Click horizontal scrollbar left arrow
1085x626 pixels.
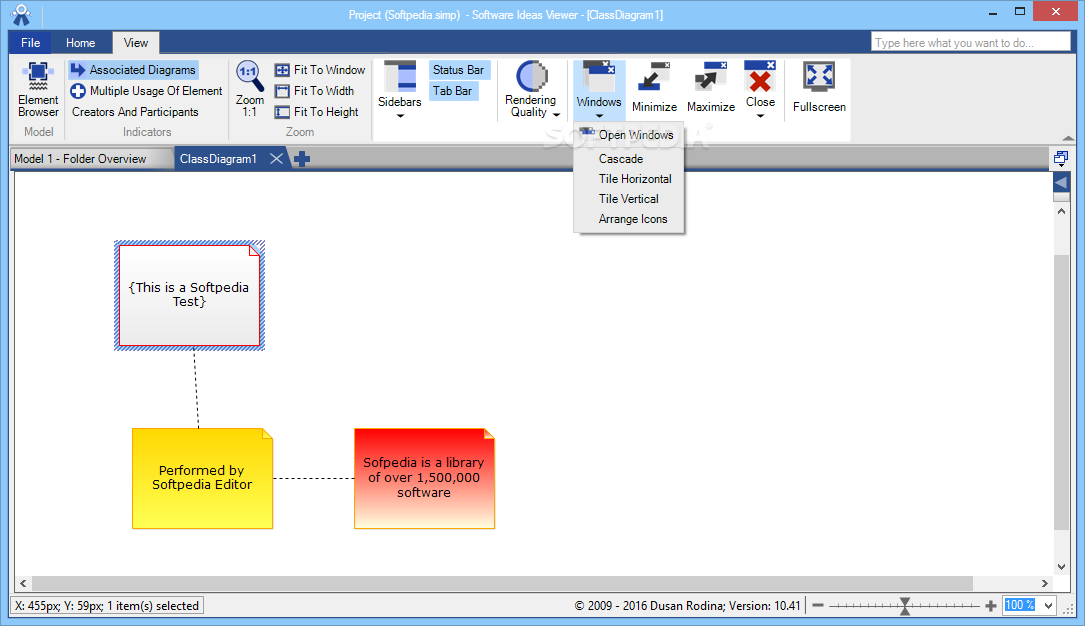pos(23,583)
